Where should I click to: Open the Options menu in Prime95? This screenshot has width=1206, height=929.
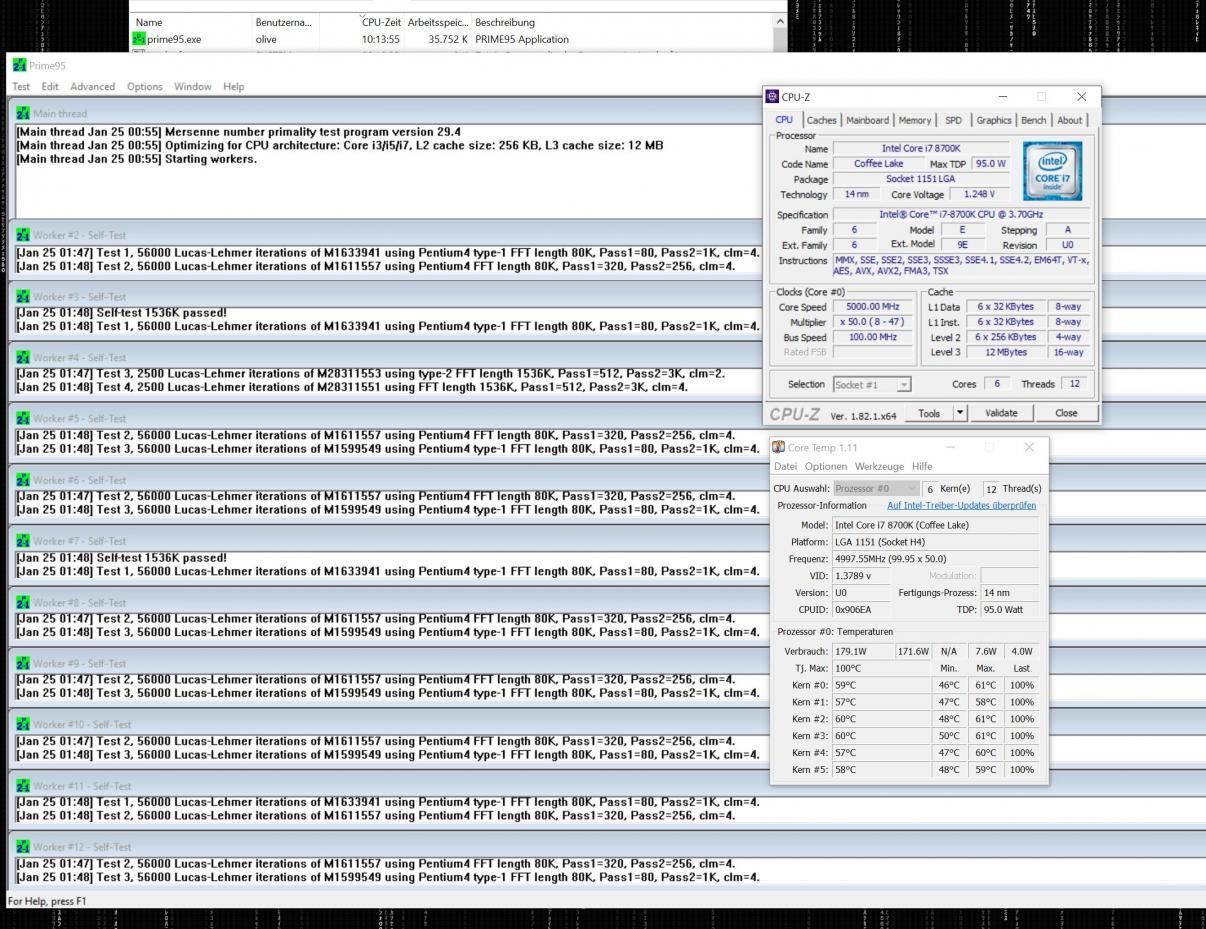(144, 87)
